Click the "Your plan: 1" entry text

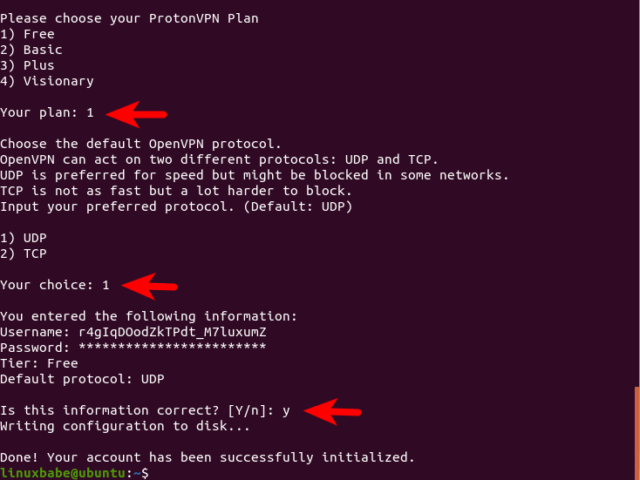coord(47,112)
